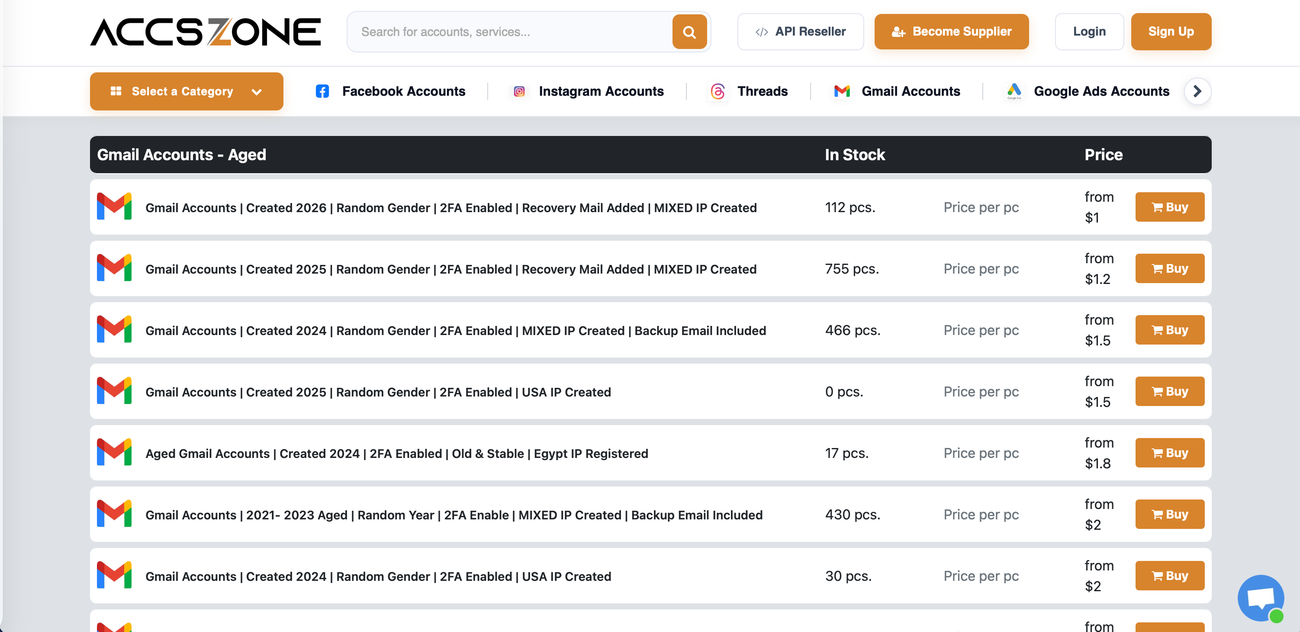Click the Threads icon in category bar
The height and width of the screenshot is (632, 1300).
click(717, 91)
